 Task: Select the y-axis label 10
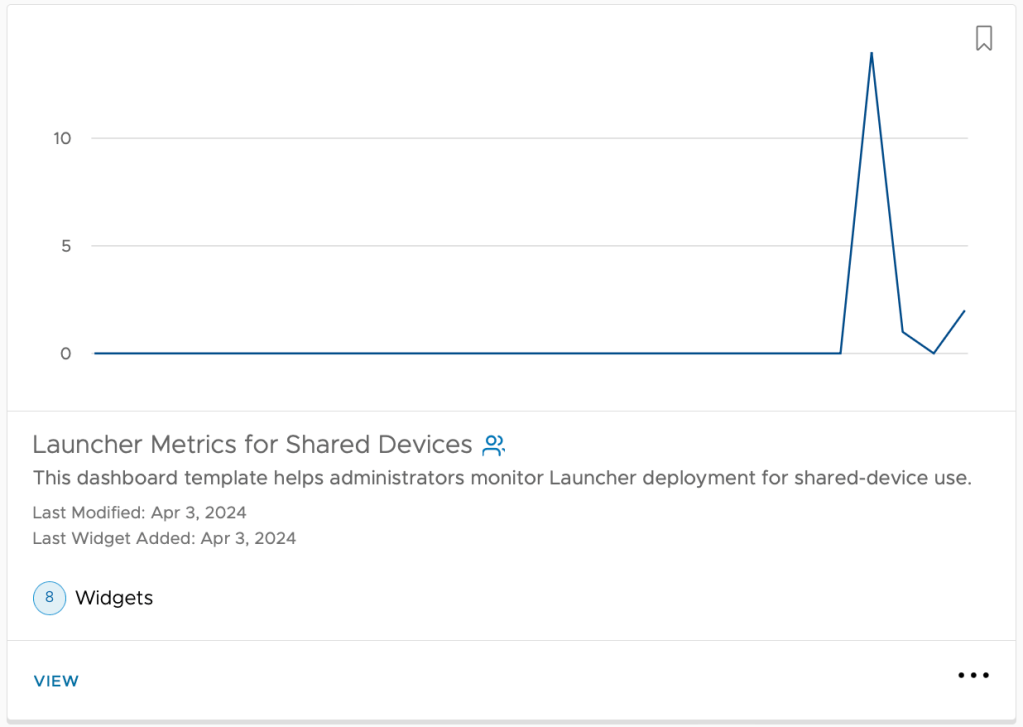click(x=63, y=138)
